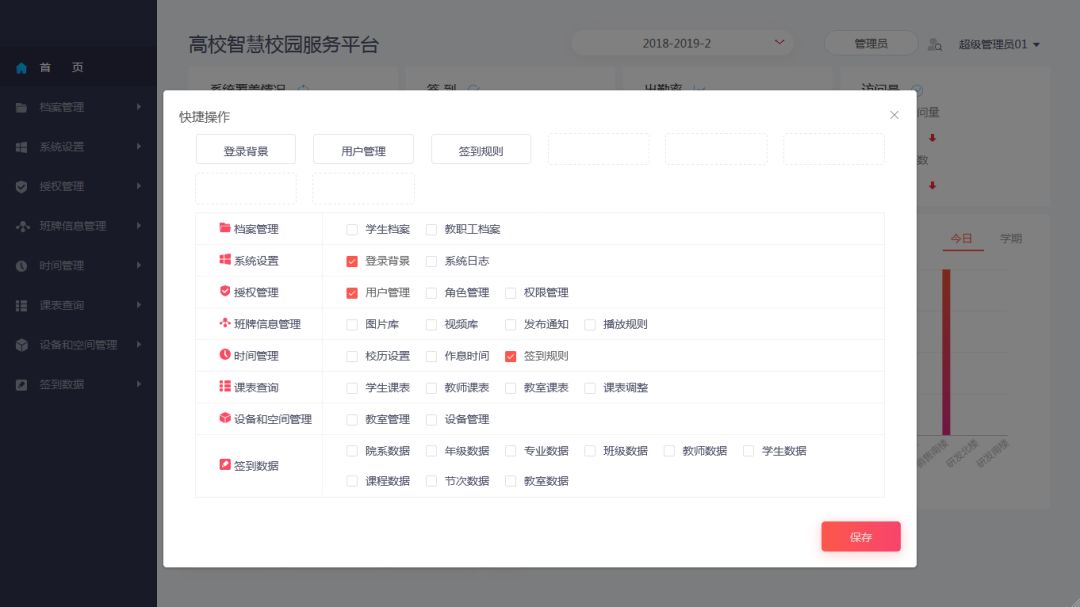Click the user search icon beside 管理员

[935, 44]
